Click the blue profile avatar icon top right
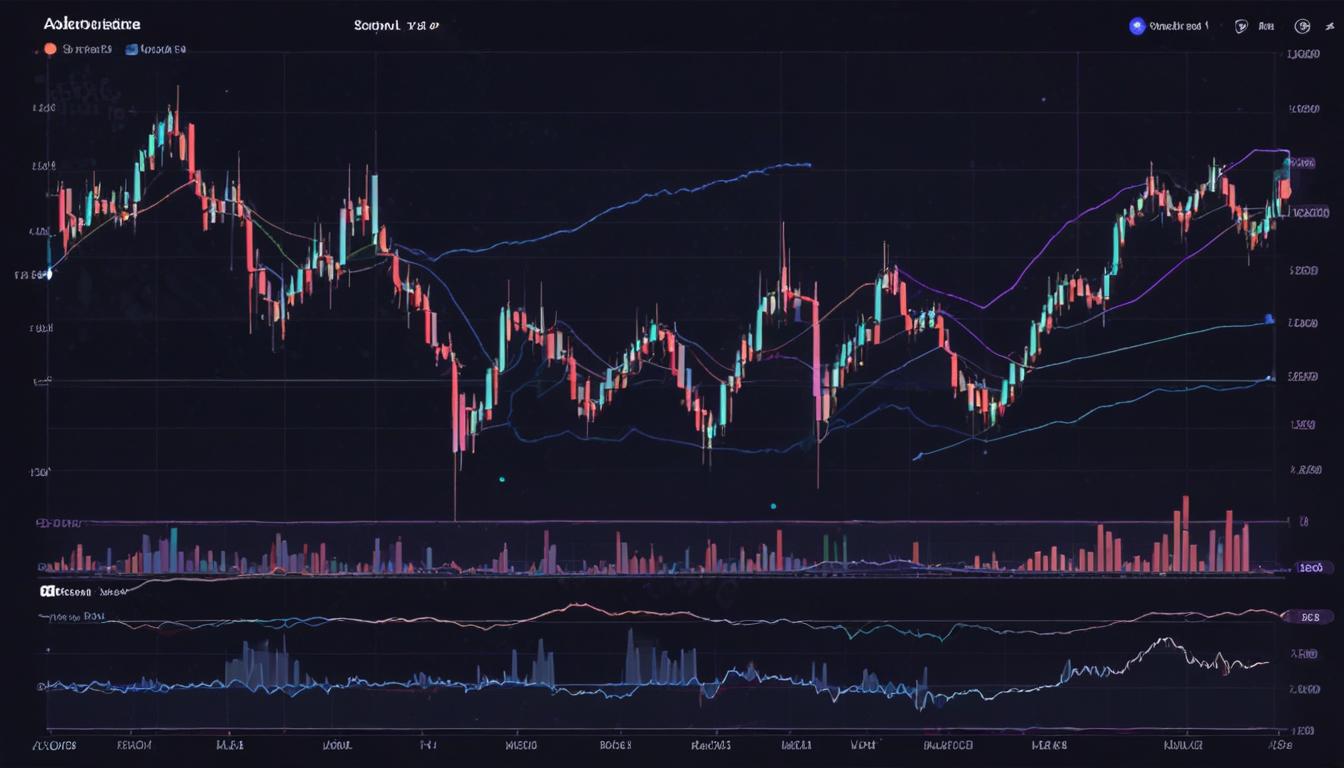 [x=1137, y=25]
